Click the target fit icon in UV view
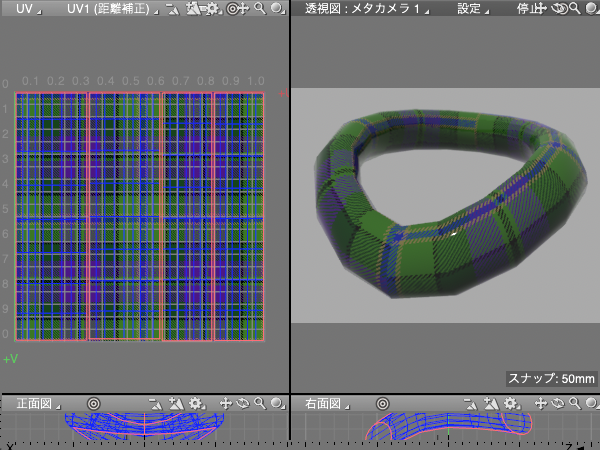This screenshot has height=450, width=600. 233,8
